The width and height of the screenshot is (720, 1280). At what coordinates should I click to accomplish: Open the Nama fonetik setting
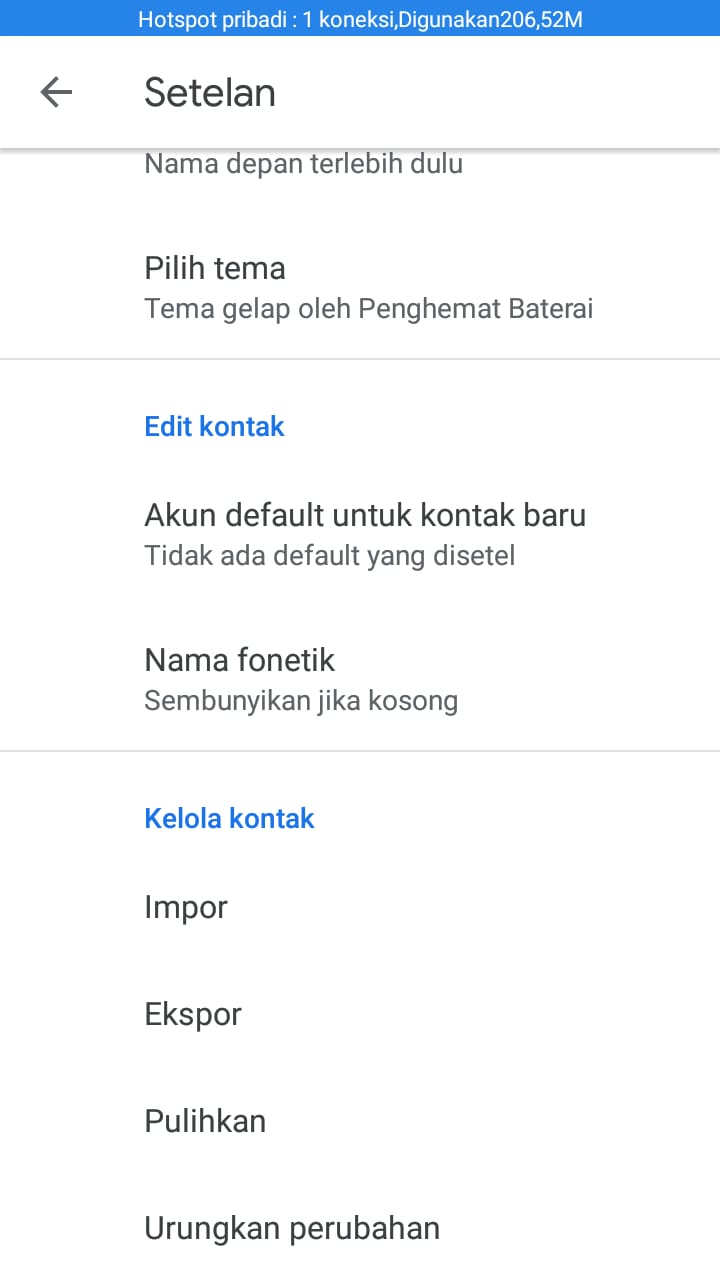(x=360, y=678)
